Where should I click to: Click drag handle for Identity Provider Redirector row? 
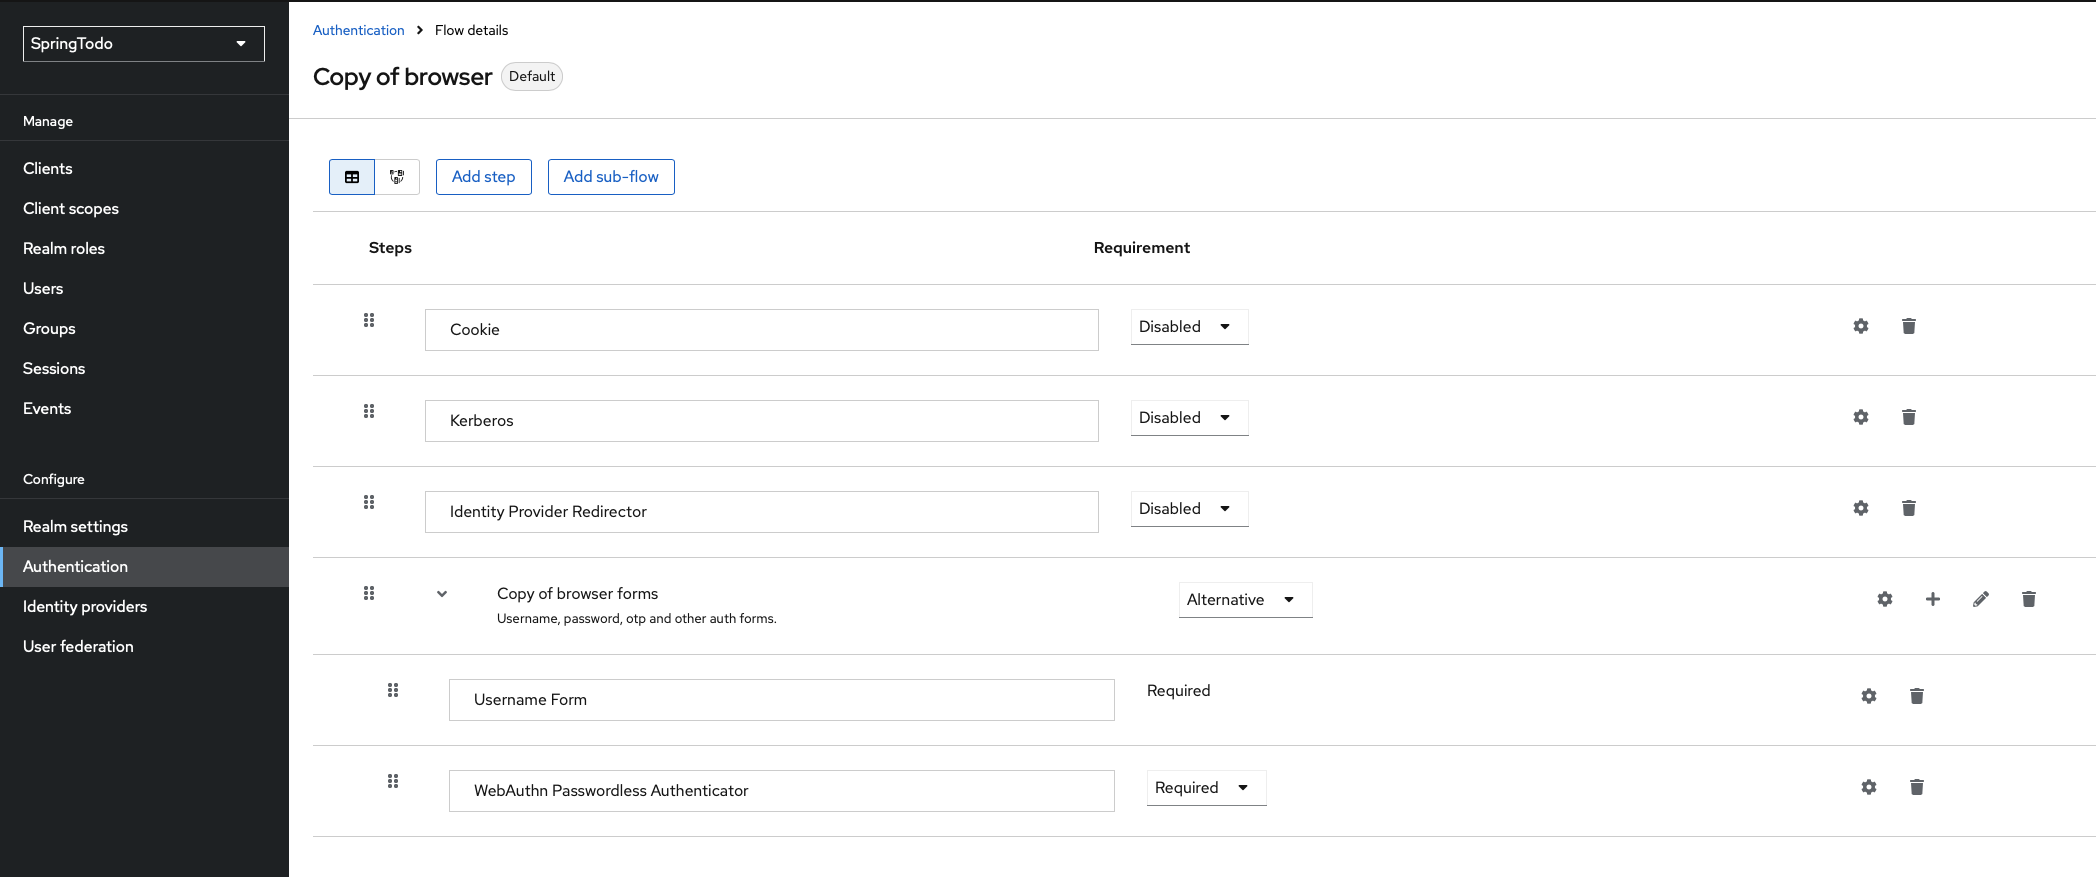click(x=369, y=502)
